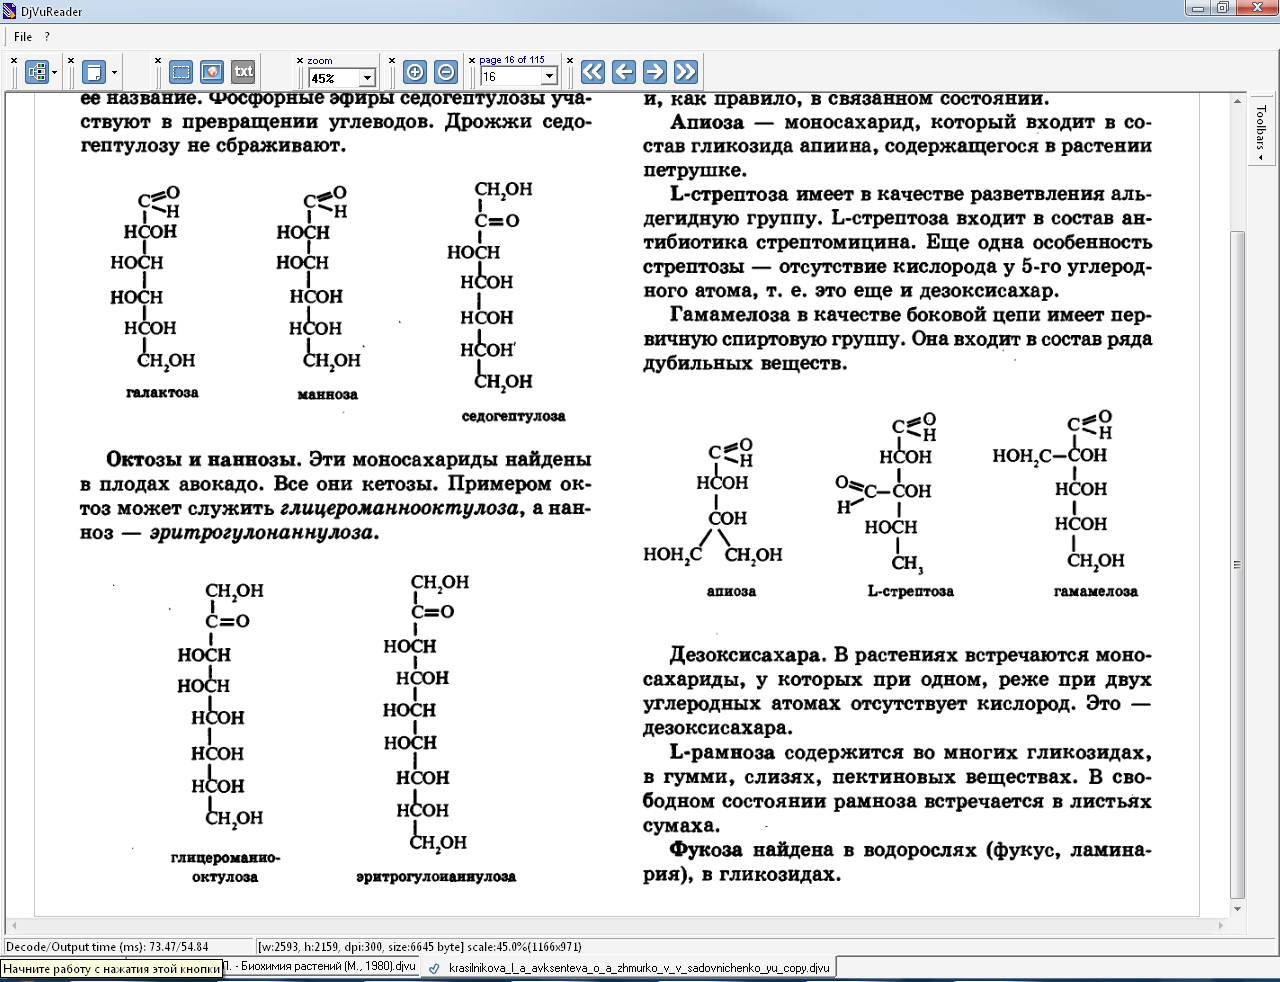Viewport: 1280px width, 982px height.
Task: Jump to last page double-arrow icon
Action: click(x=686, y=72)
